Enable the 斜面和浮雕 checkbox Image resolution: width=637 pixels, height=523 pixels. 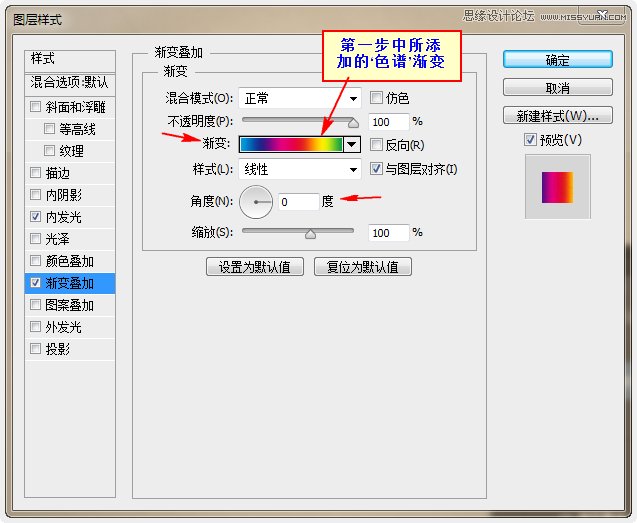[35, 106]
